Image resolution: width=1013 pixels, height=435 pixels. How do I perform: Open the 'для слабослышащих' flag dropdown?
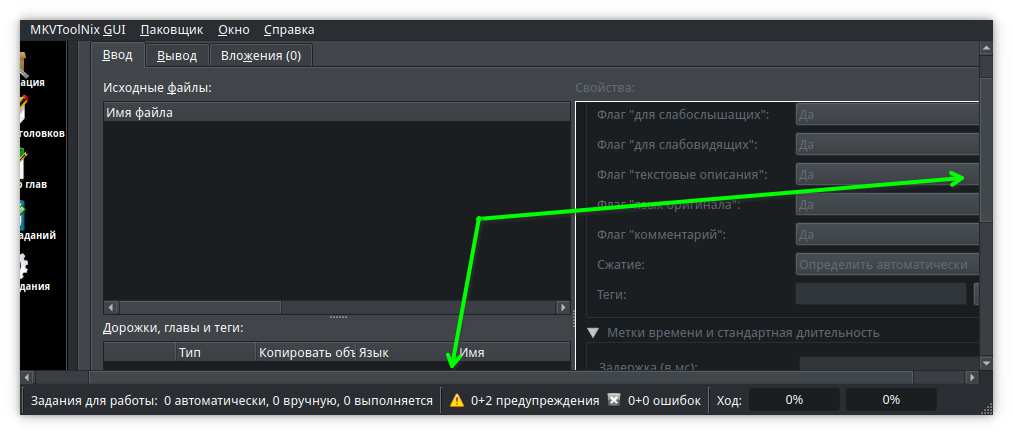(886, 115)
